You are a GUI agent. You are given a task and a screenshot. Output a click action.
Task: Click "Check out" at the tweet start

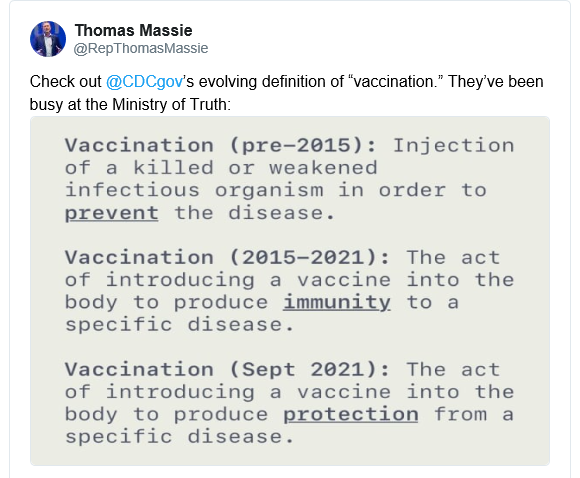pyautogui.click(x=65, y=82)
